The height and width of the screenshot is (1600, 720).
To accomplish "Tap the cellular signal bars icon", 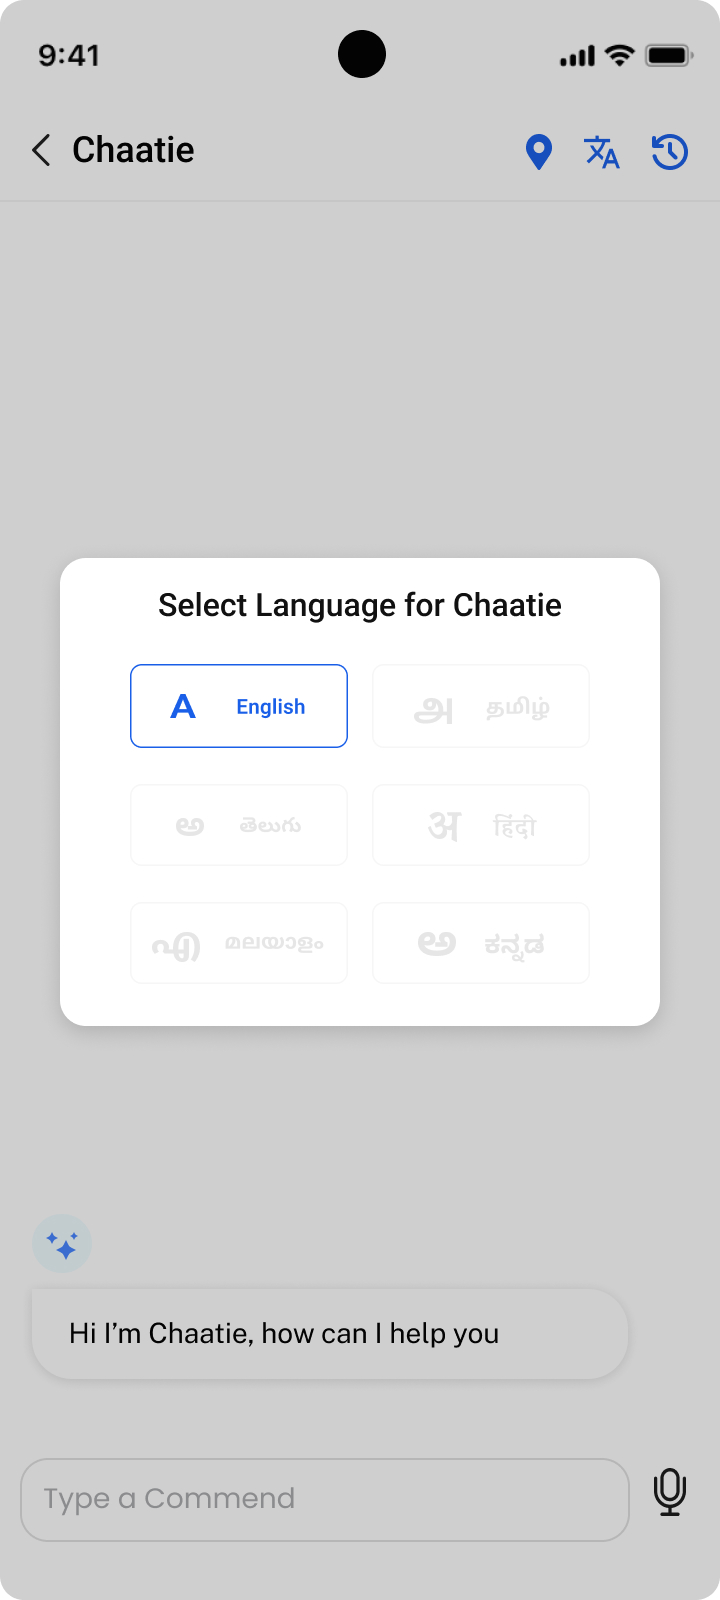I will coord(577,57).
